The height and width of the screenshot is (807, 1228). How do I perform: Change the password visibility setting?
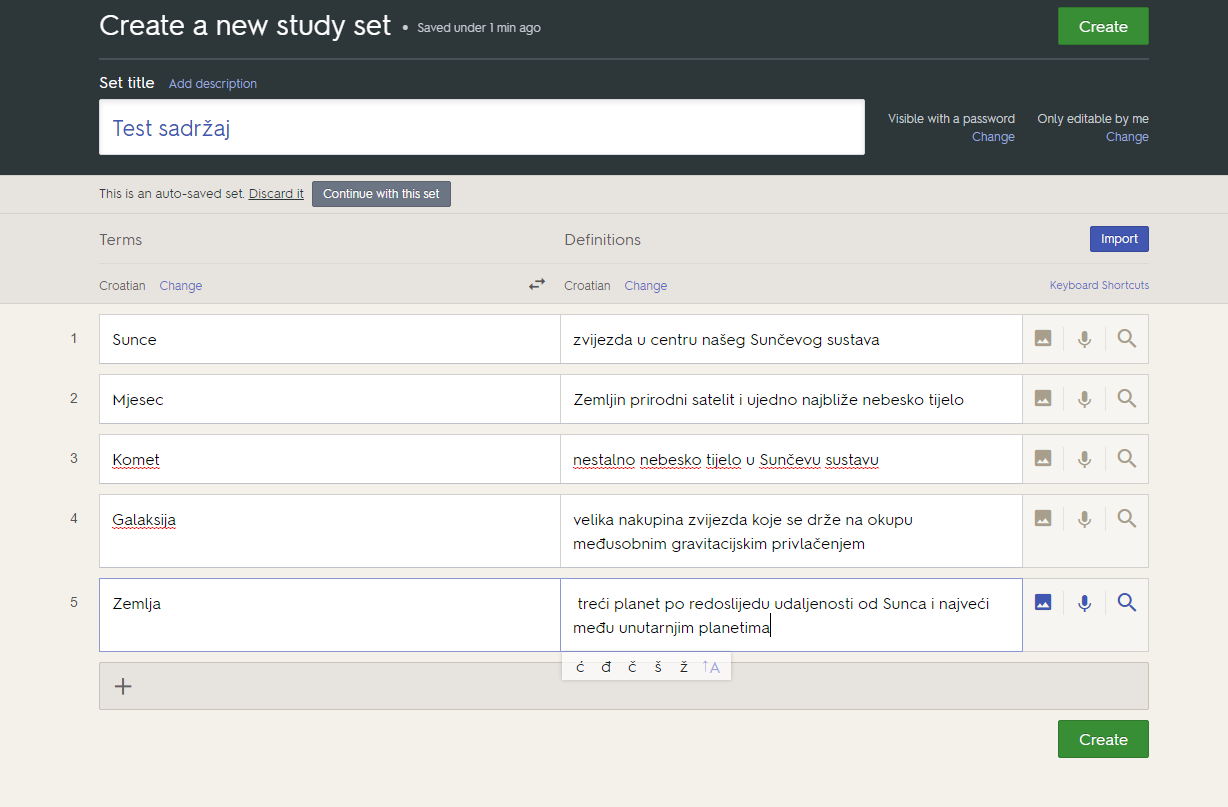(992, 137)
